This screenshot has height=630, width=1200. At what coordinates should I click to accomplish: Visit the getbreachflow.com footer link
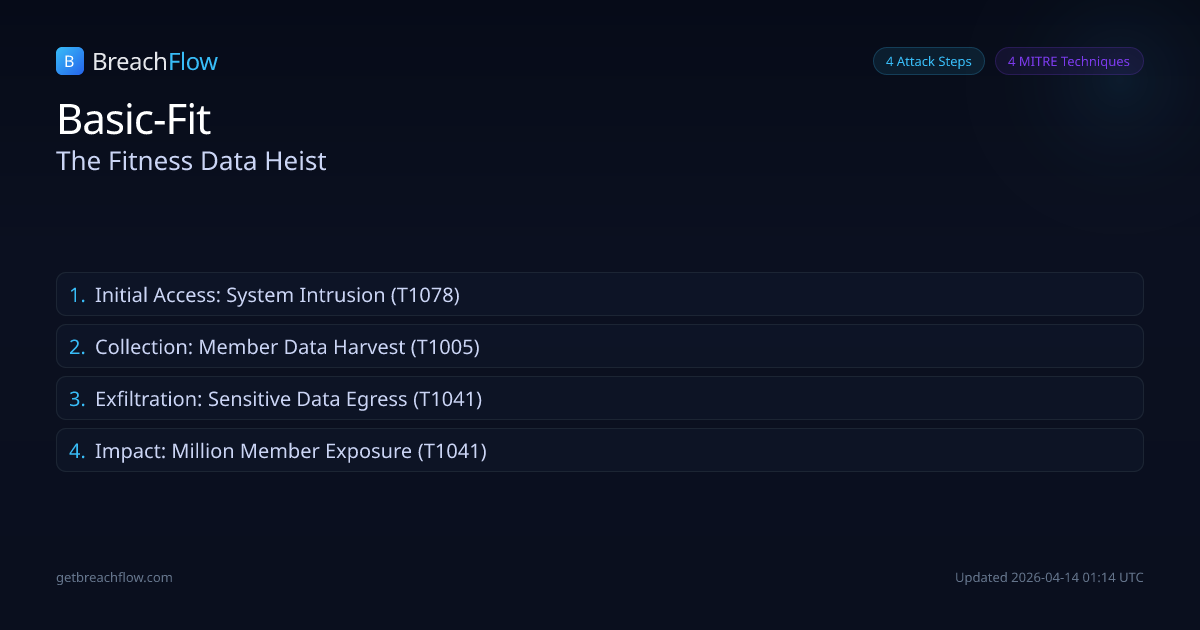(114, 578)
